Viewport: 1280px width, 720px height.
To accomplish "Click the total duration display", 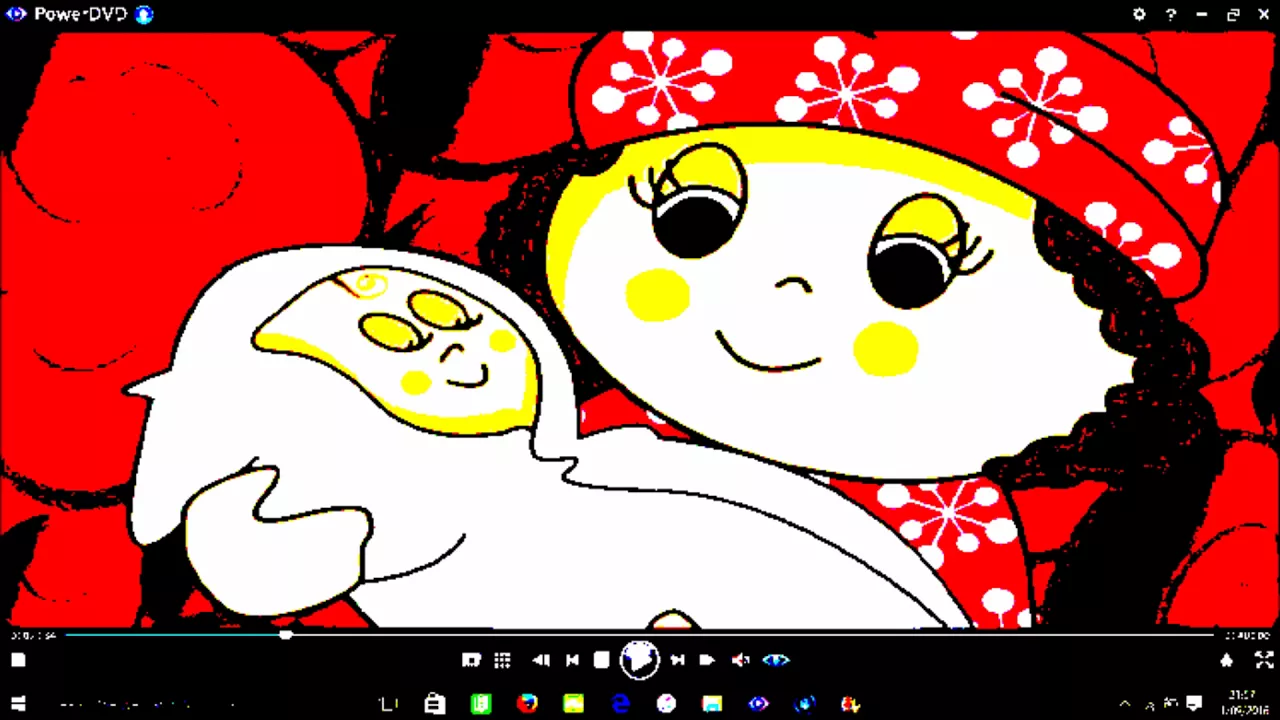I will 1247,635.
